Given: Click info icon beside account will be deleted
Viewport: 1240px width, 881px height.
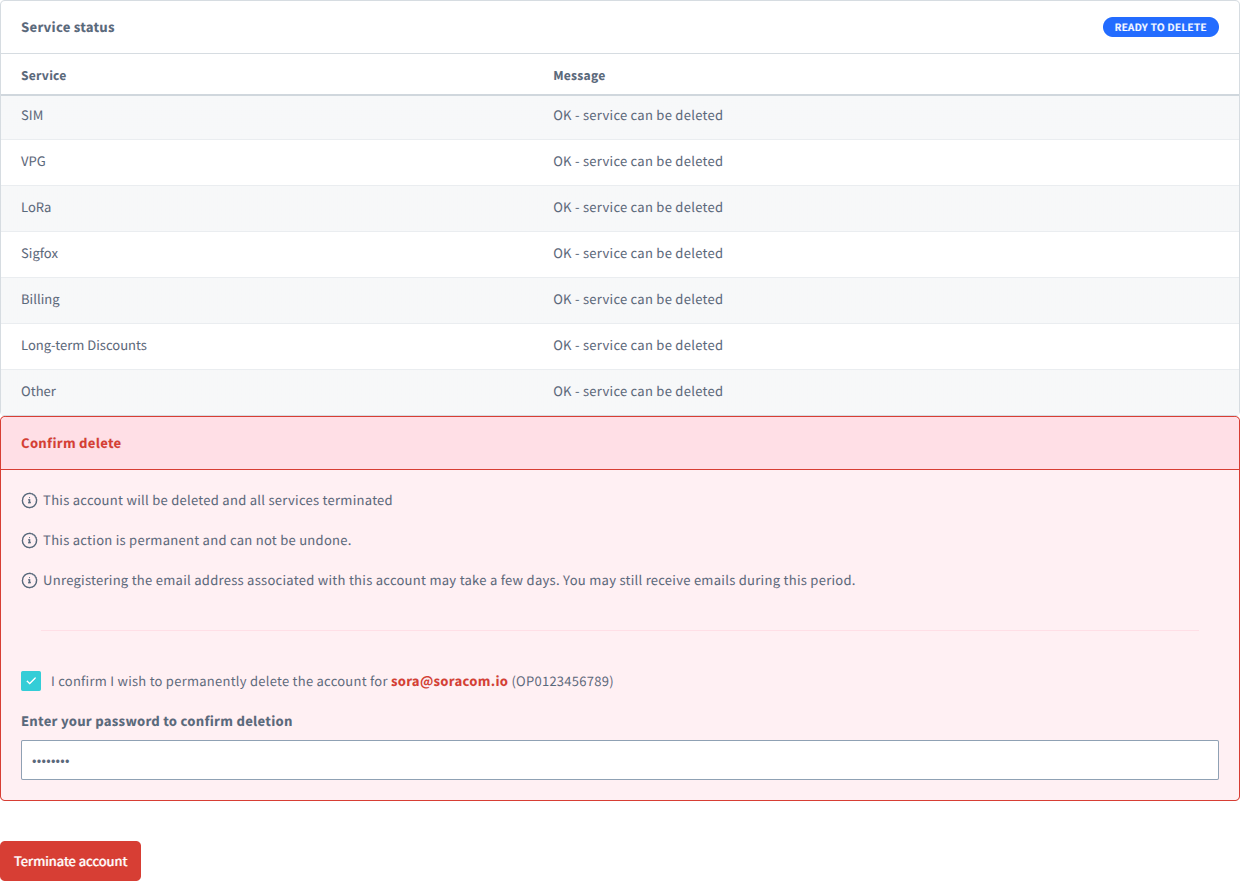Looking at the screenshot, I should (29, 501).
